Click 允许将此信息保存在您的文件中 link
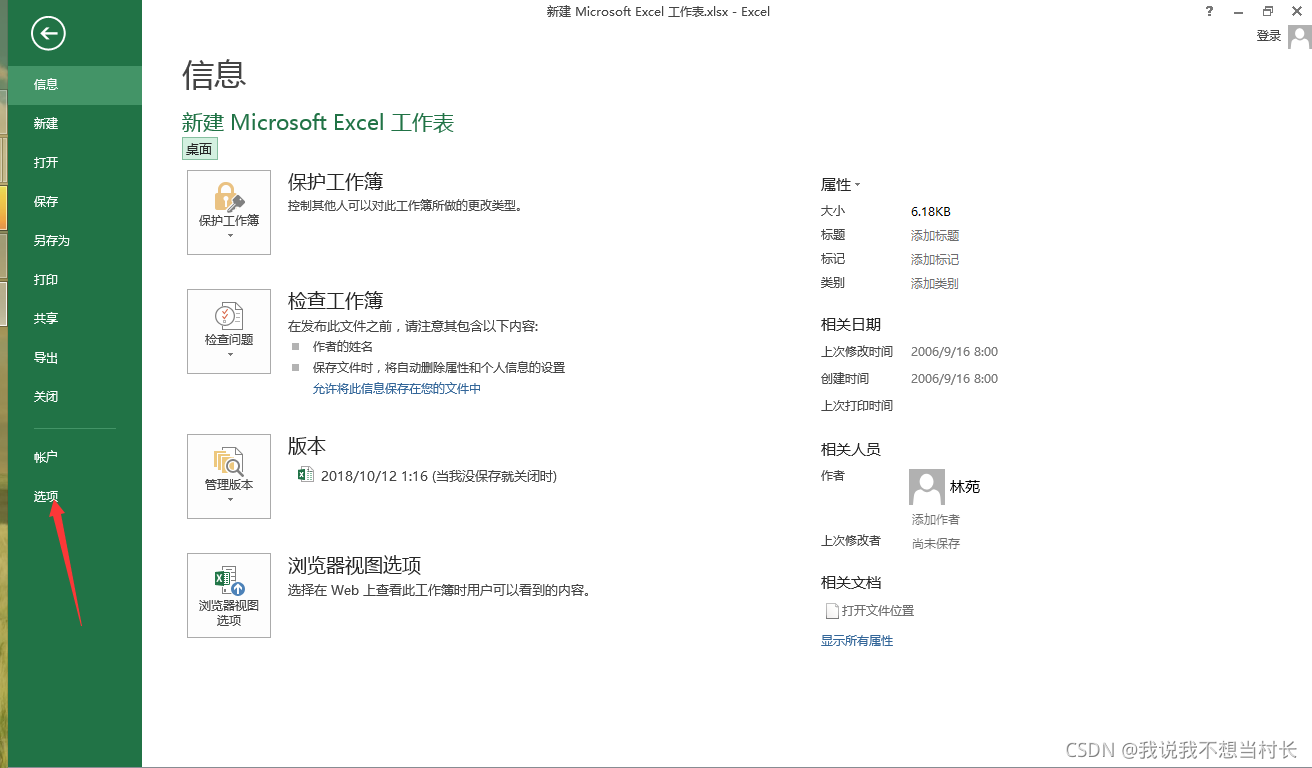Image resolution: width=1312 pixels, height=768 pixels. click(397, 389)
